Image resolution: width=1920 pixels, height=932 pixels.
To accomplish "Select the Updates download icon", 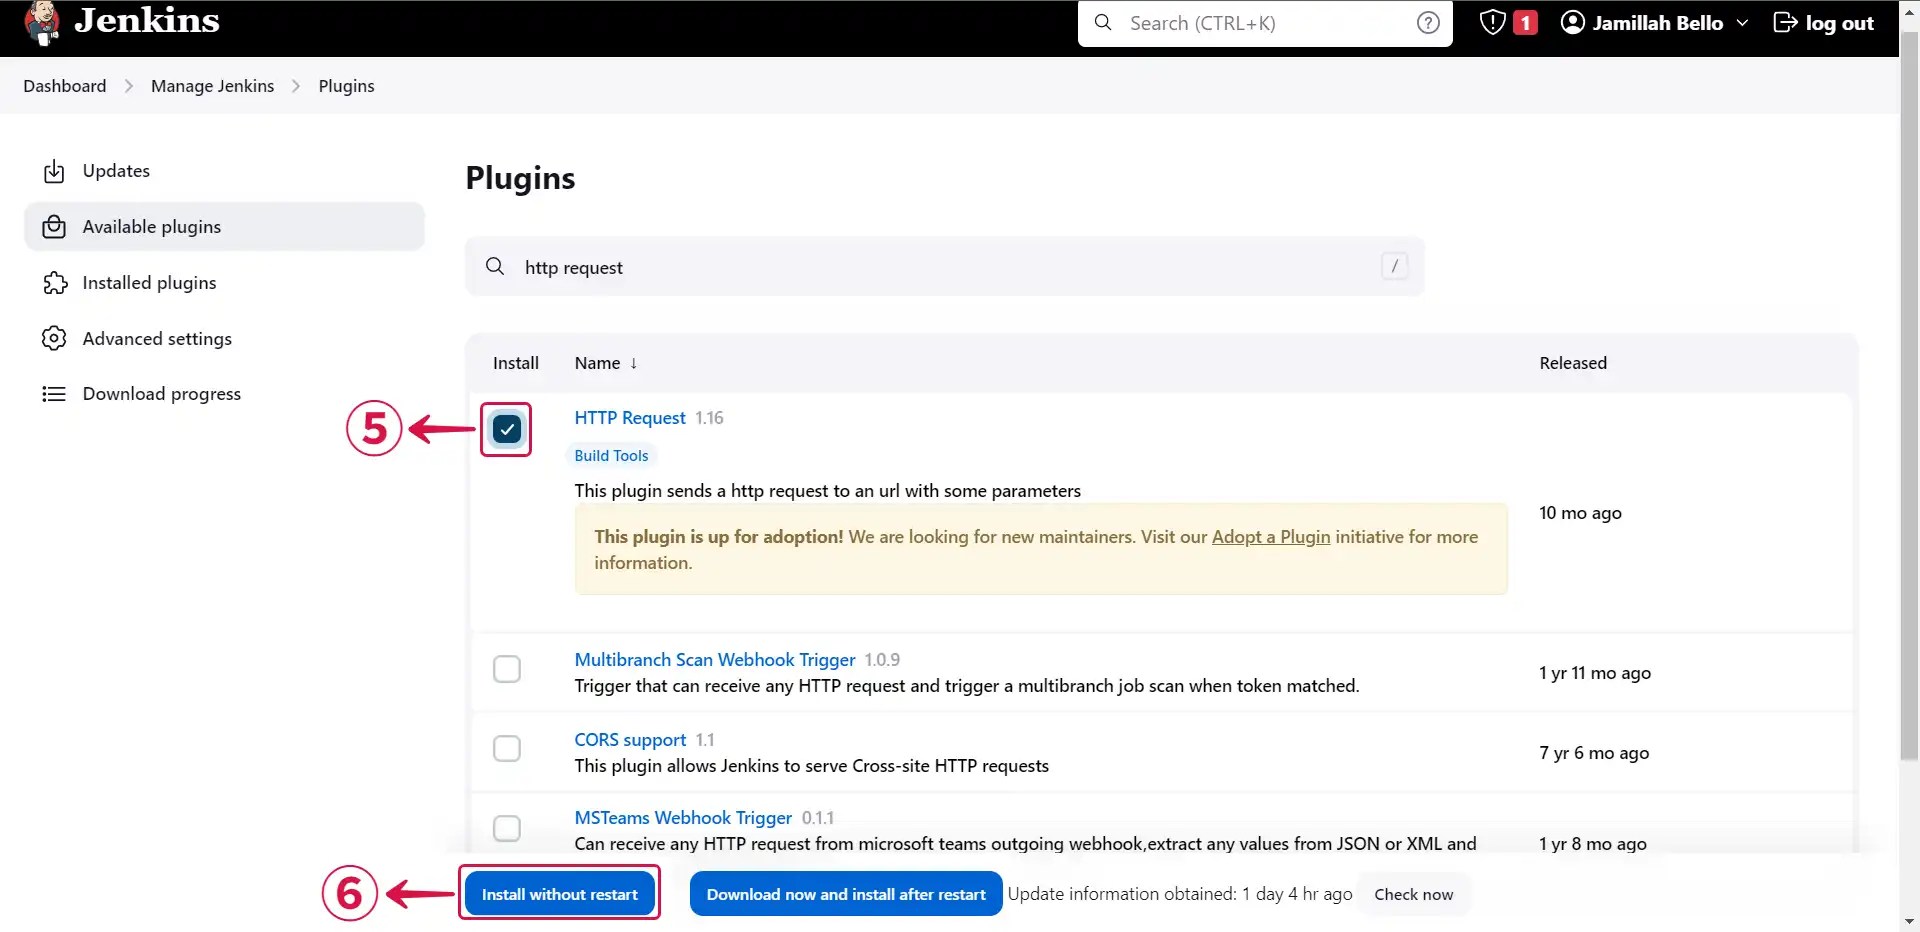I will 55,171.
